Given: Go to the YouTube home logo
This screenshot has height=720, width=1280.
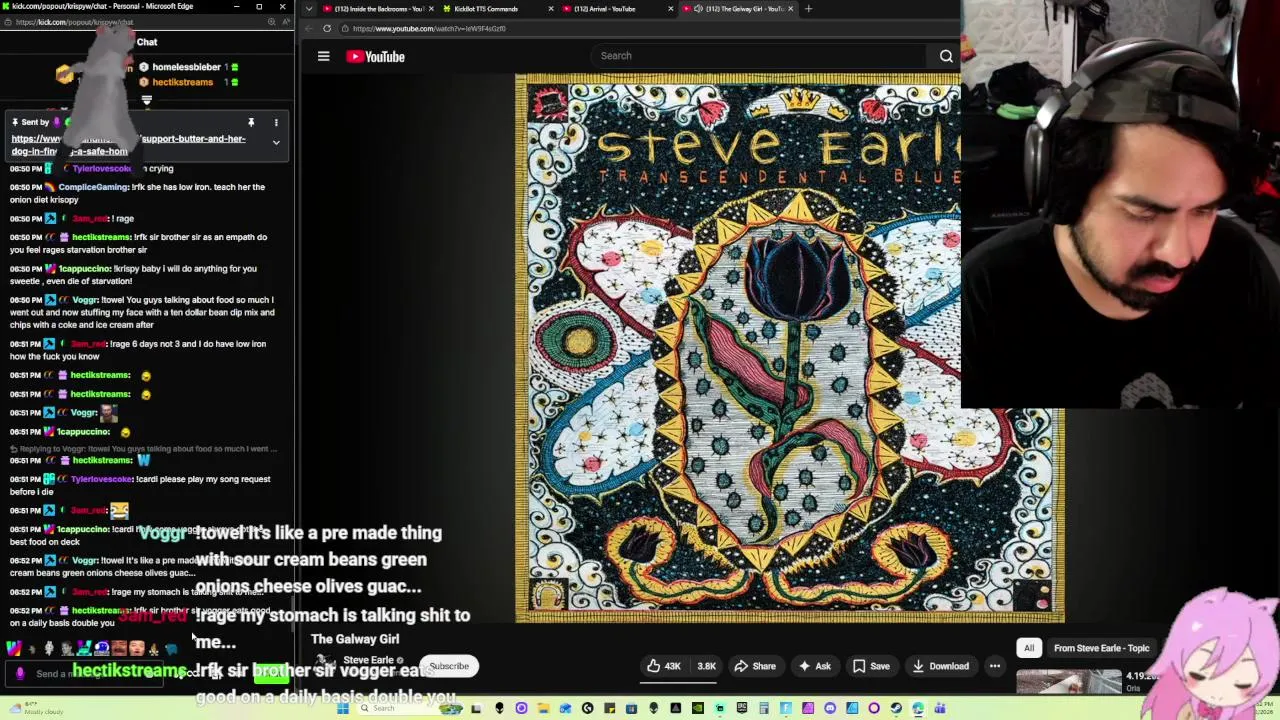Looking at the screenshot, I should [x=375, y=57].
